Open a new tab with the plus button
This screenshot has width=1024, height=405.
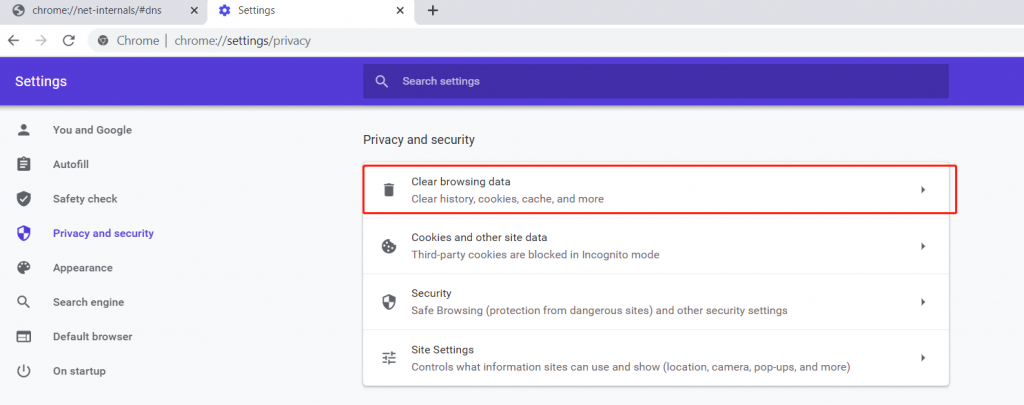[432, 10]
